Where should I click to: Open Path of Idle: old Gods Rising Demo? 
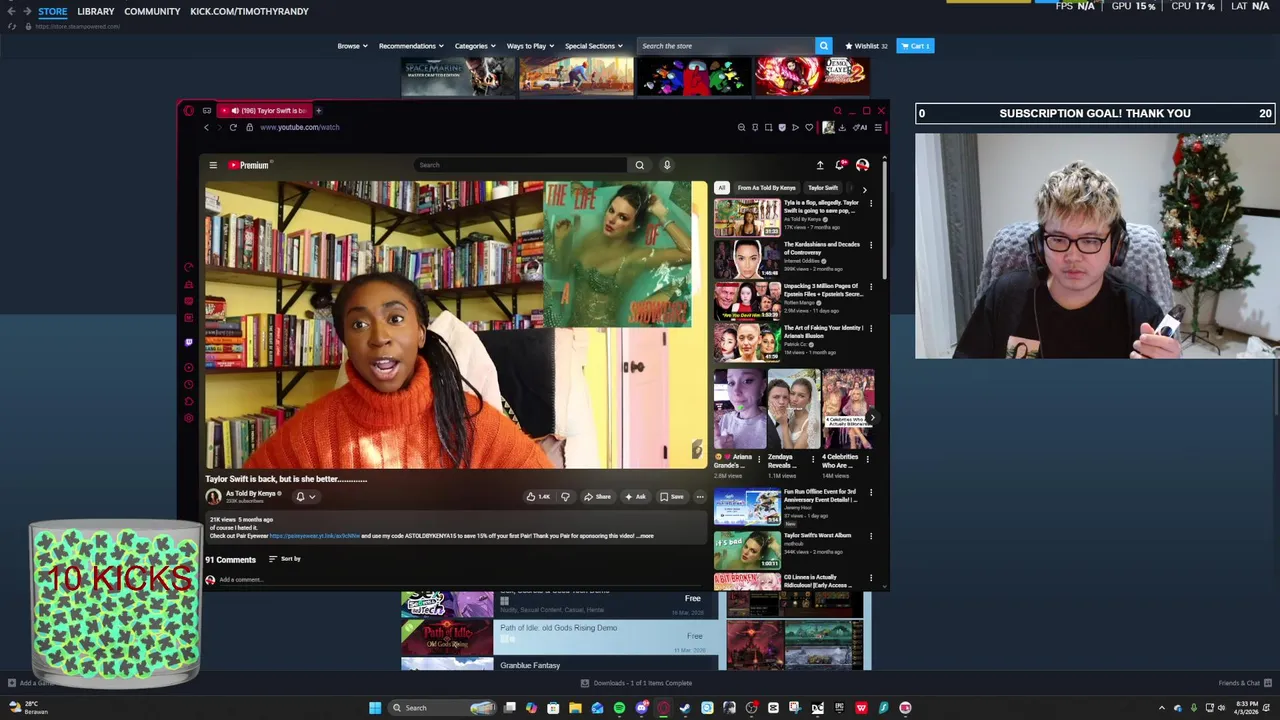[559, 636]
